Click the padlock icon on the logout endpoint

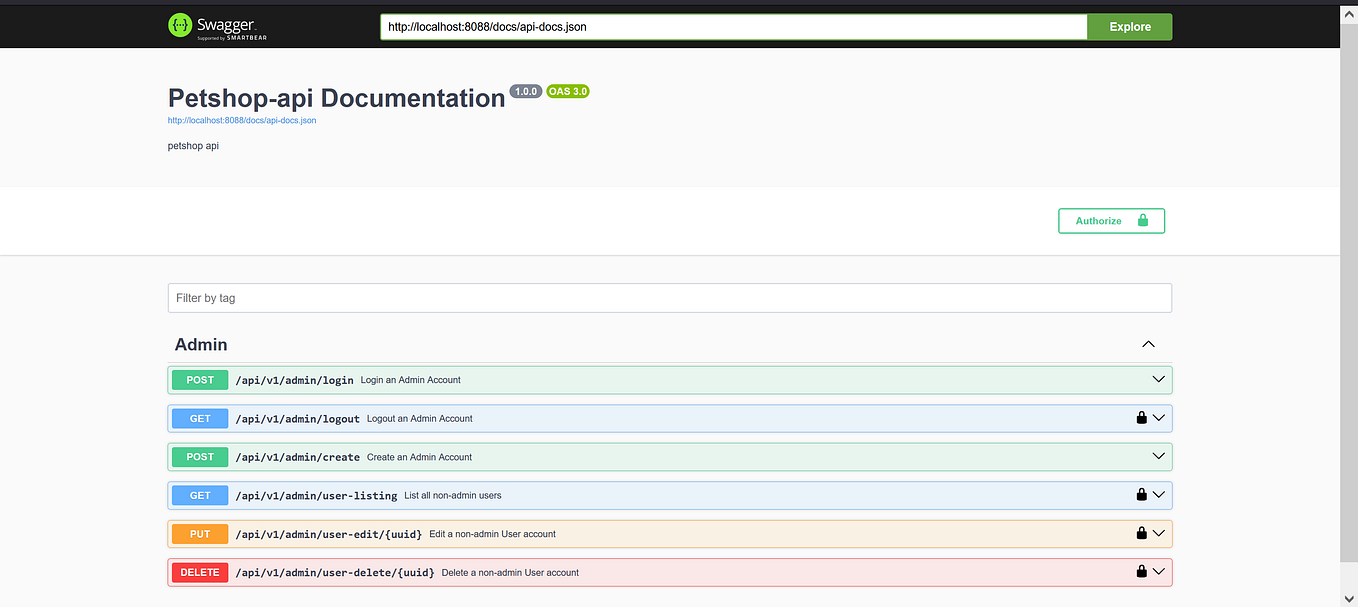(1141, 417)
